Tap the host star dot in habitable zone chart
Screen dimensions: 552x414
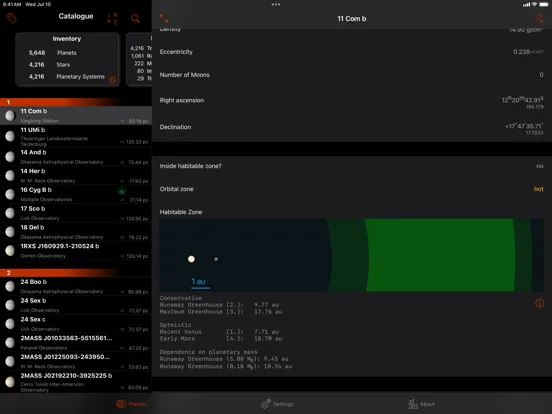191,259
